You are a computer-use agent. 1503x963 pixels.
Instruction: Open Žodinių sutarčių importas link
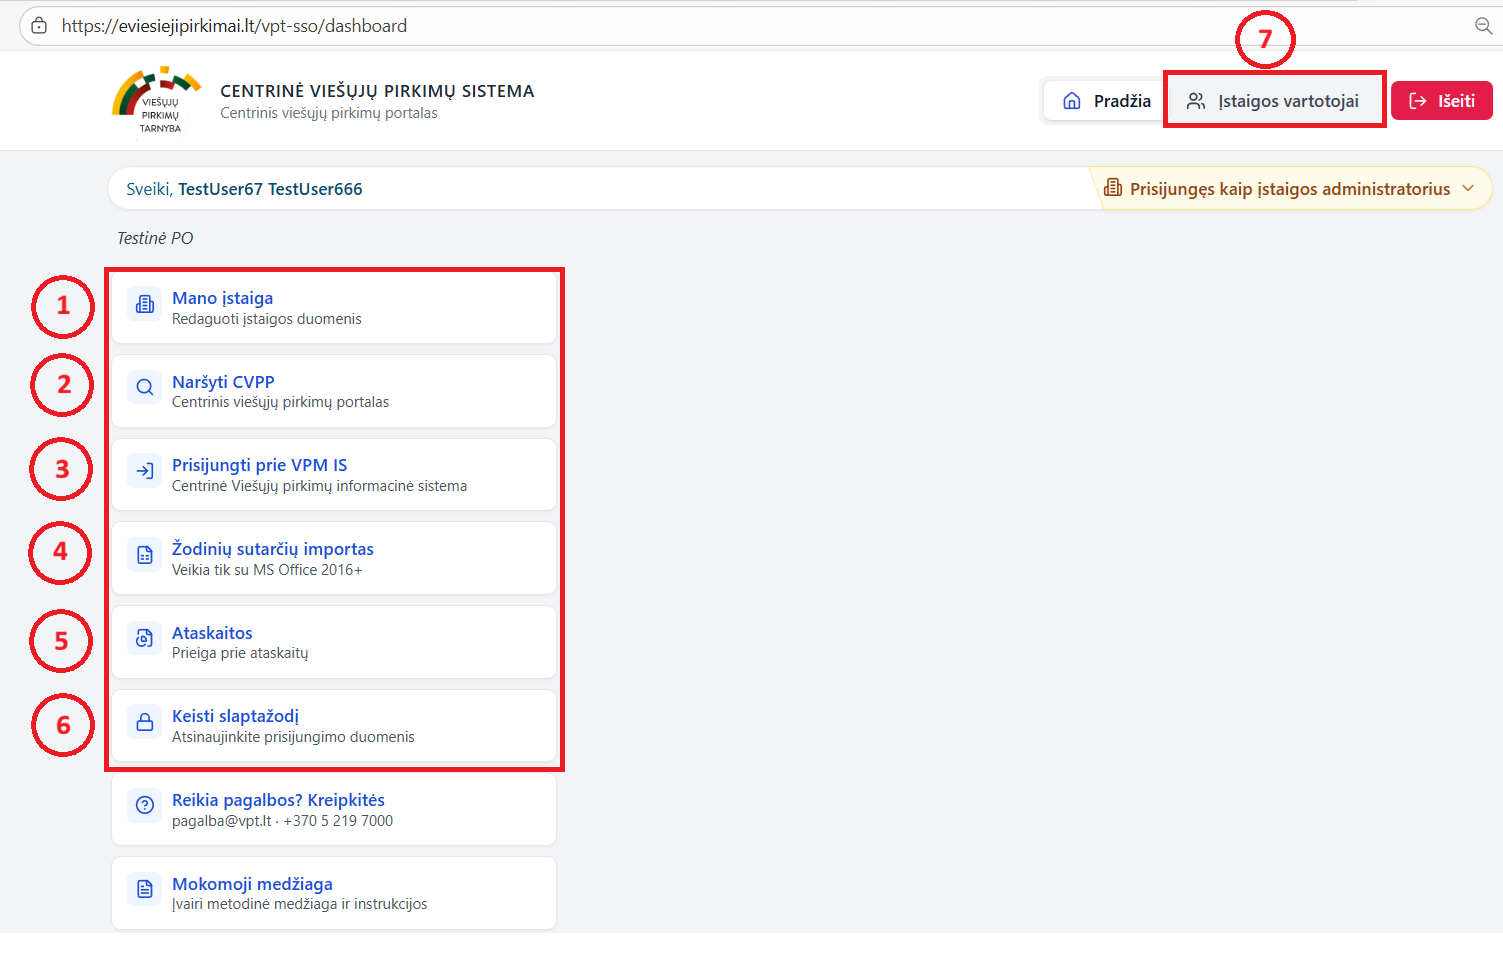pos(273,549)
